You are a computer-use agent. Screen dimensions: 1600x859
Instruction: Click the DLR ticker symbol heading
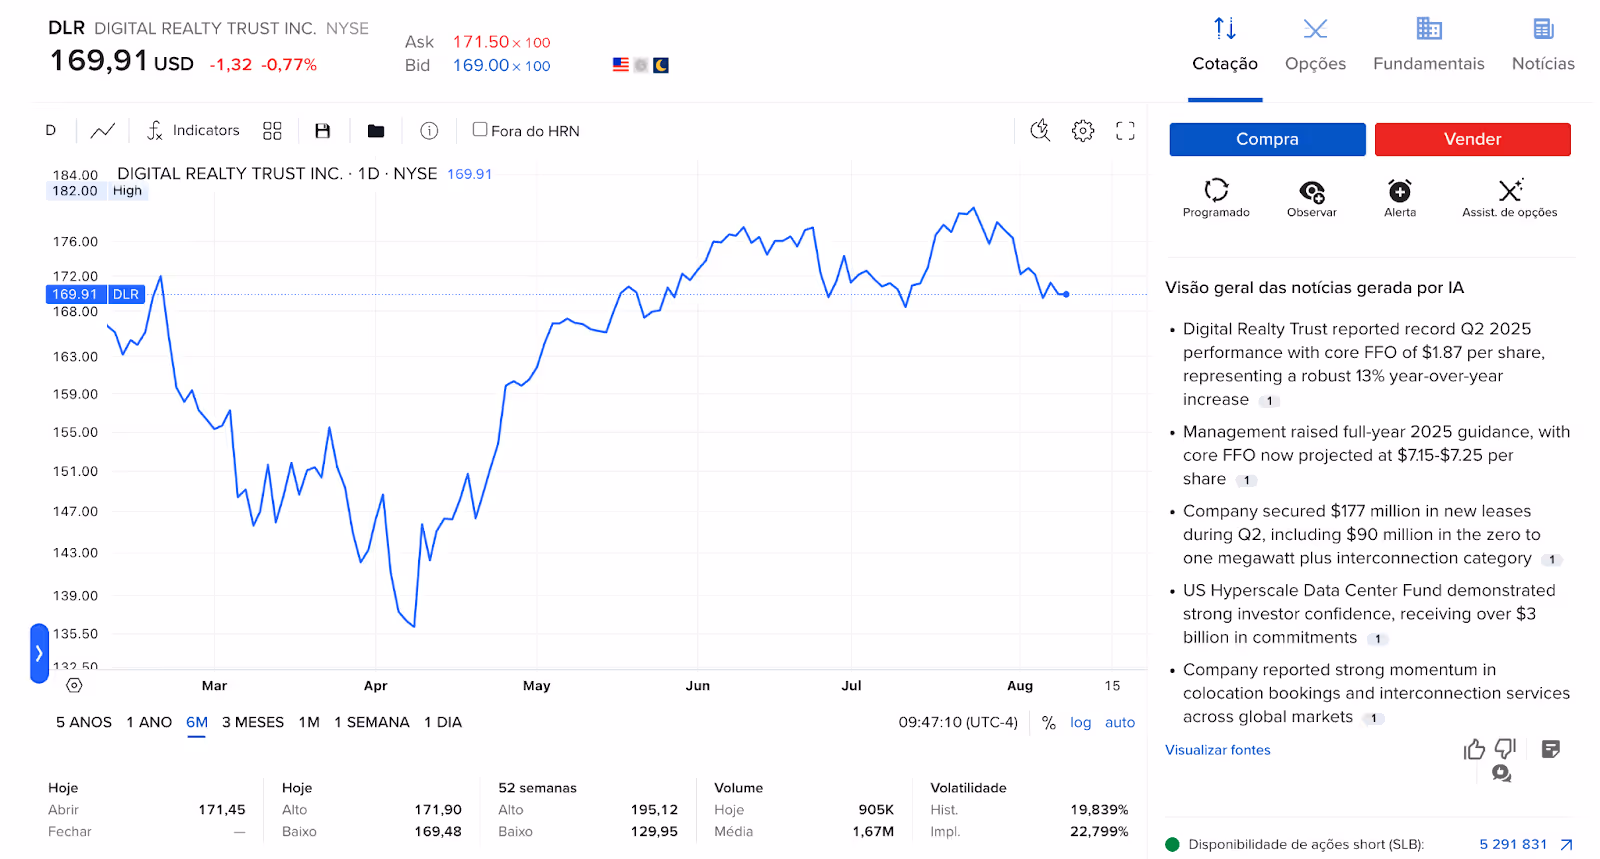click(66, 28)
